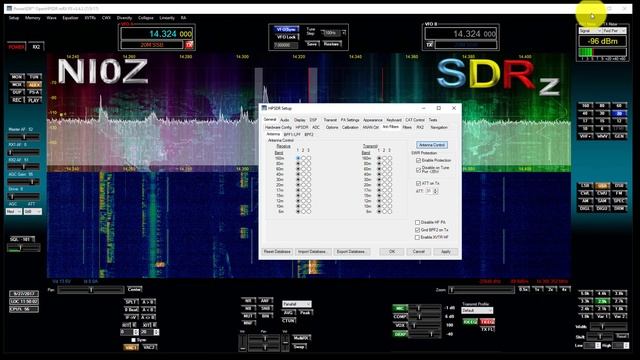Open the RX meter Signal dropdown

pos(590,31)
